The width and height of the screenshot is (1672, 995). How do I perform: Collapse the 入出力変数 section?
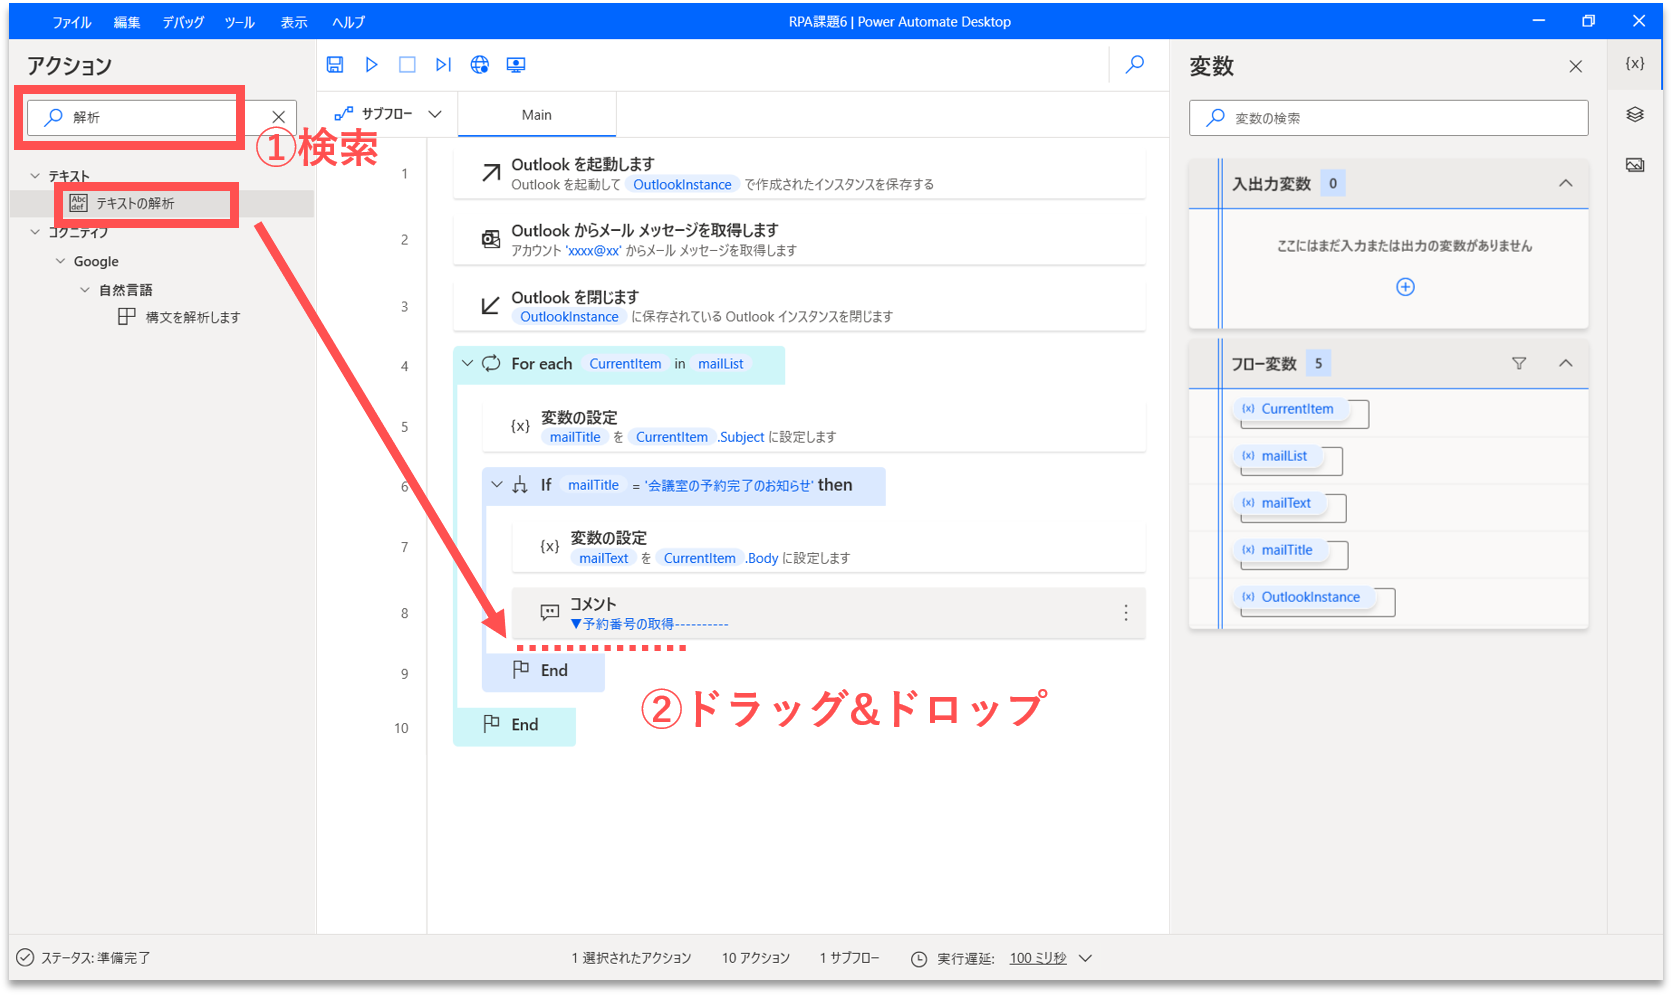point(1566,184)
